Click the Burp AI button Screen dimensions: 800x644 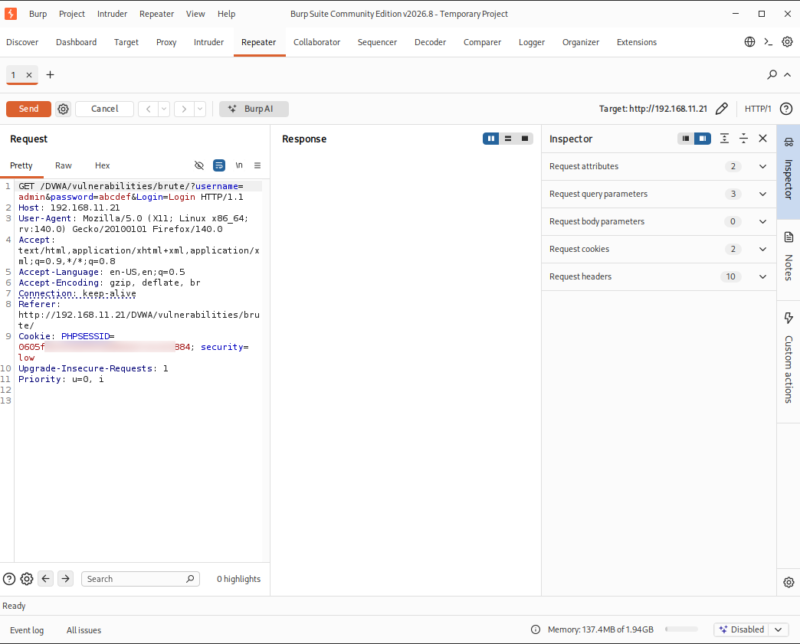254,109
